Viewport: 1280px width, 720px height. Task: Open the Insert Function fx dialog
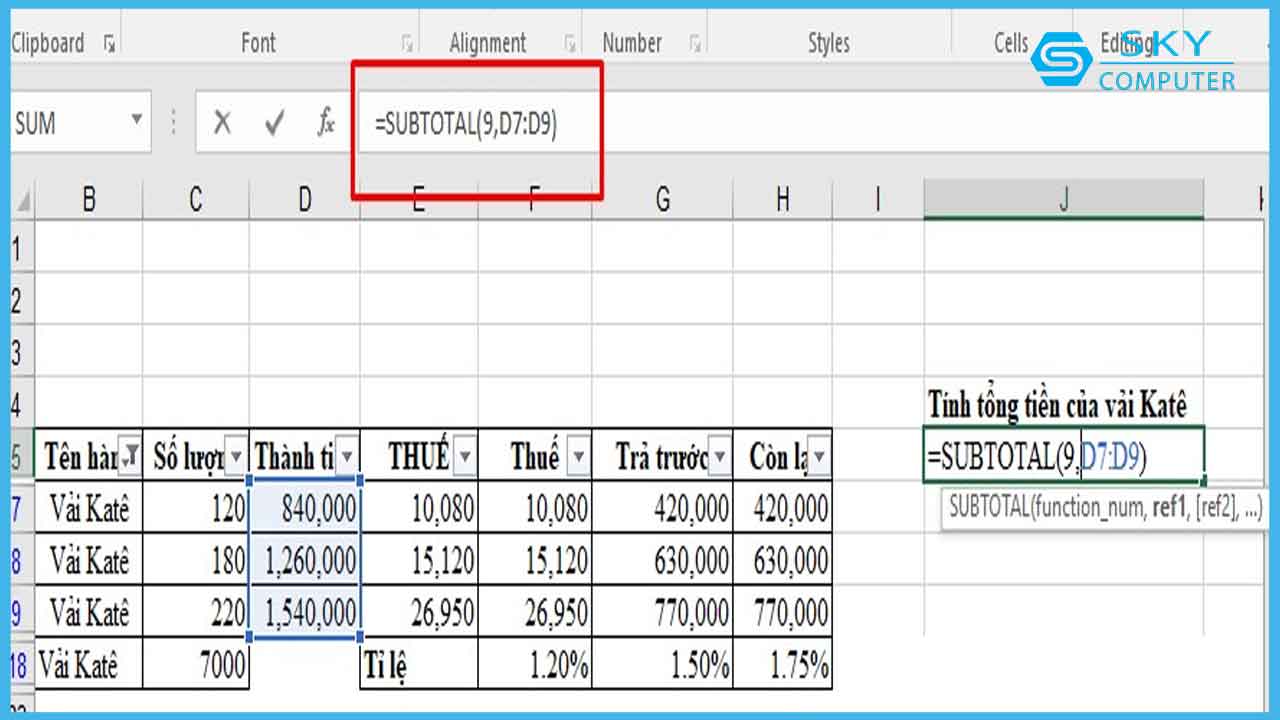[326, 123]
